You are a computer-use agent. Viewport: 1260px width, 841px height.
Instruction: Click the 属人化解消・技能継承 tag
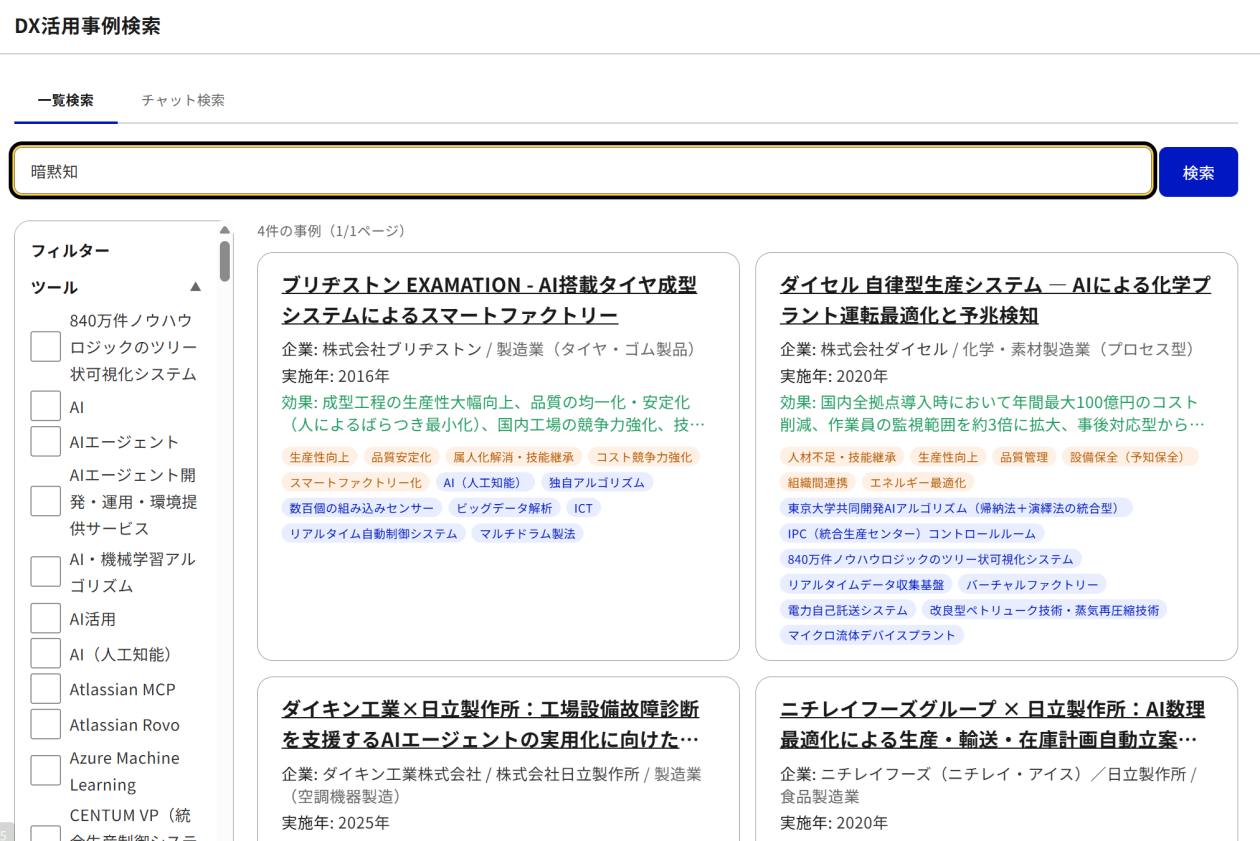[x=514, y=457]
